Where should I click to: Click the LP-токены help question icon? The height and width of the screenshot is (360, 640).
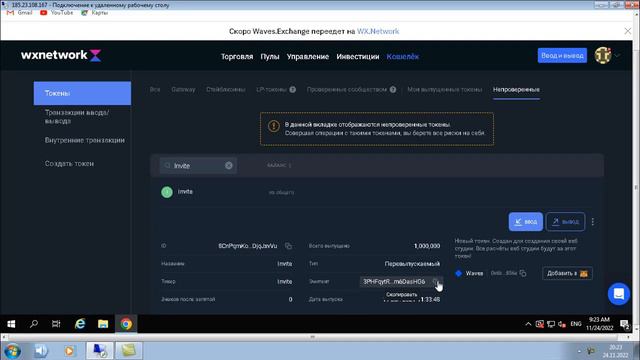[293, 89]
